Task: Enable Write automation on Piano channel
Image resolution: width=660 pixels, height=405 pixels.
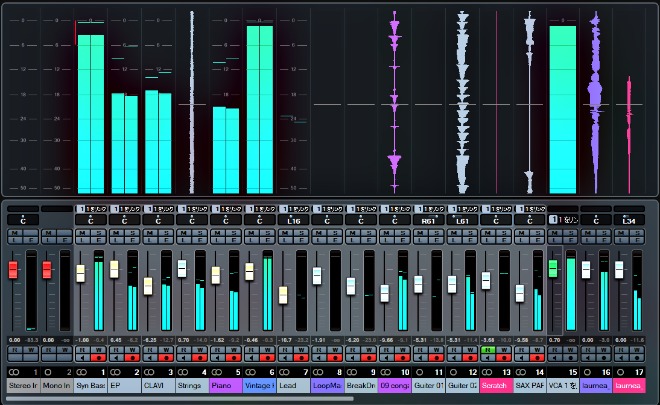Action: [234, 349]
